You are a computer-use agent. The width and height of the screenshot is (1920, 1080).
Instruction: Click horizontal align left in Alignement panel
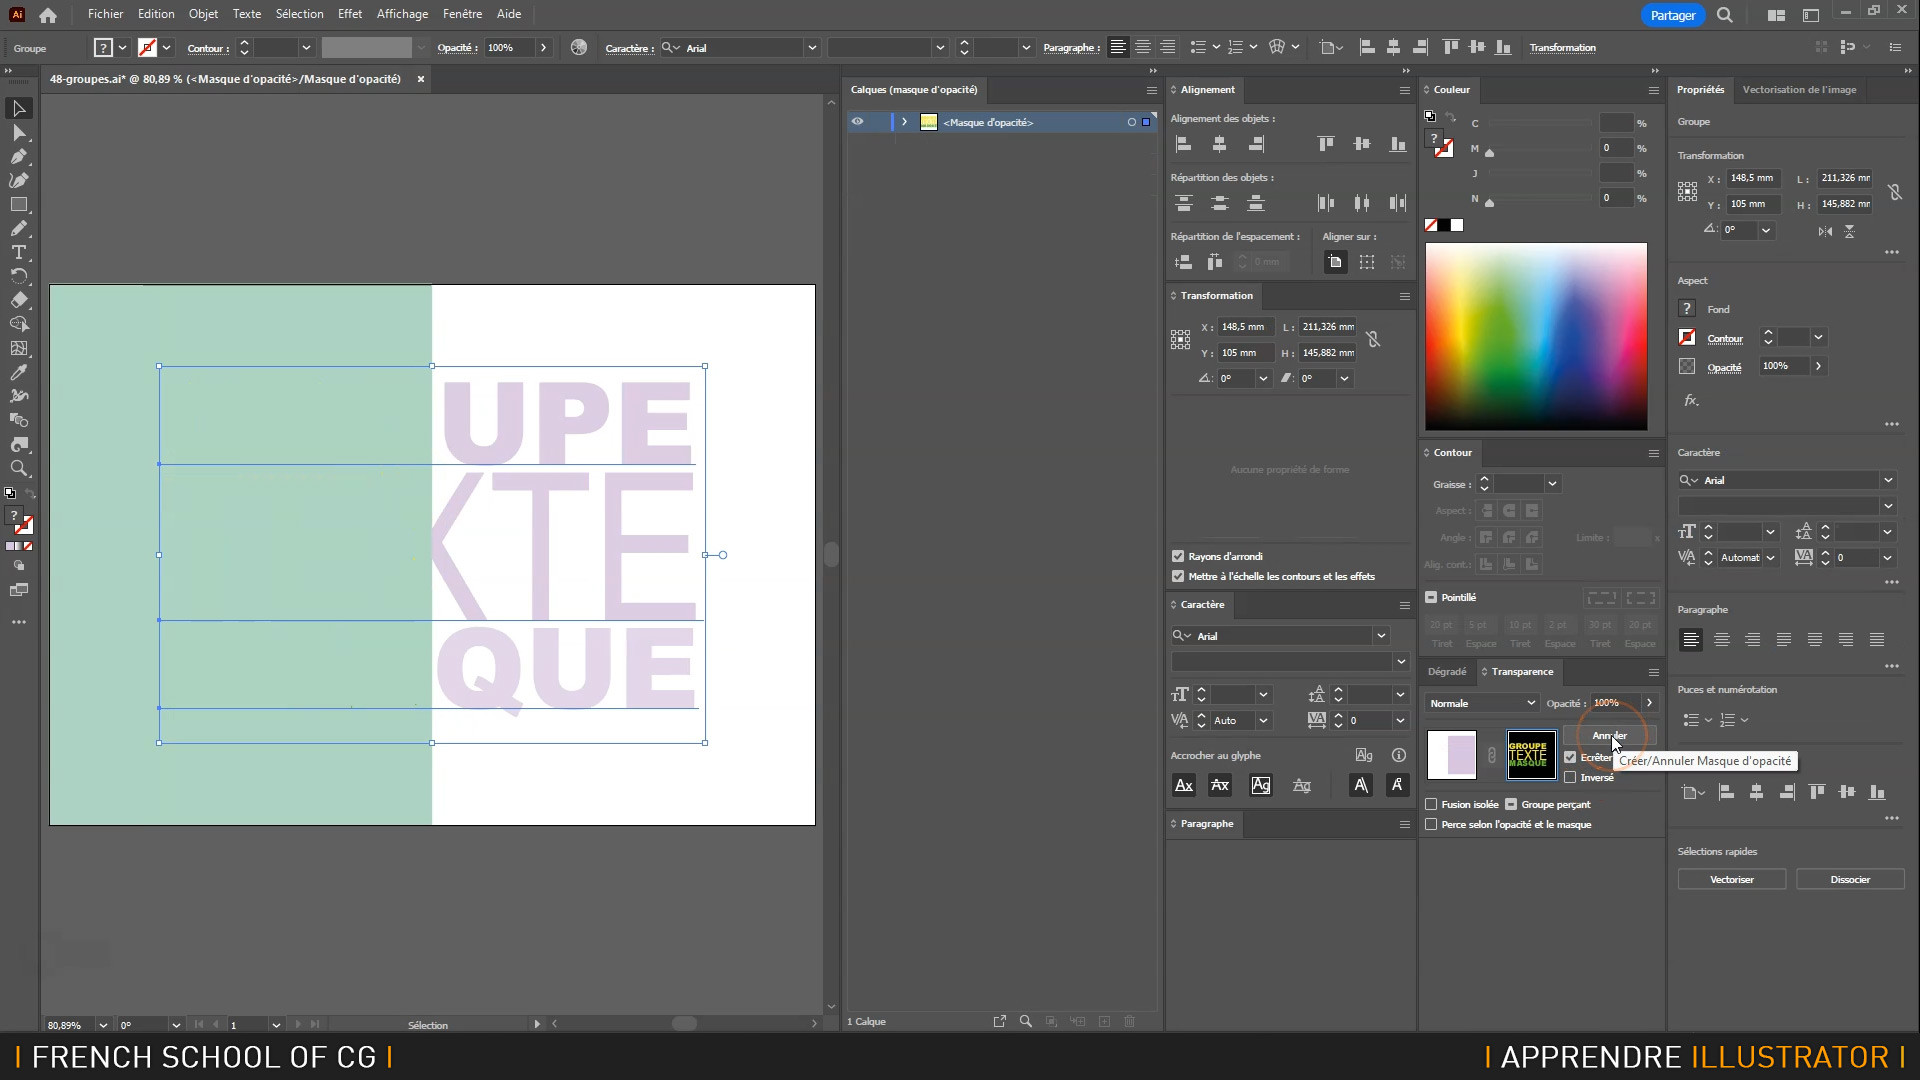point(1183,144)
